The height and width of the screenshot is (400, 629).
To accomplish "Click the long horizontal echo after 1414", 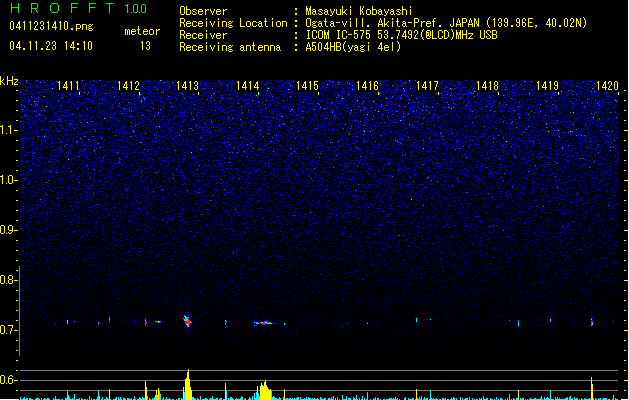I will tap(263, 323).
